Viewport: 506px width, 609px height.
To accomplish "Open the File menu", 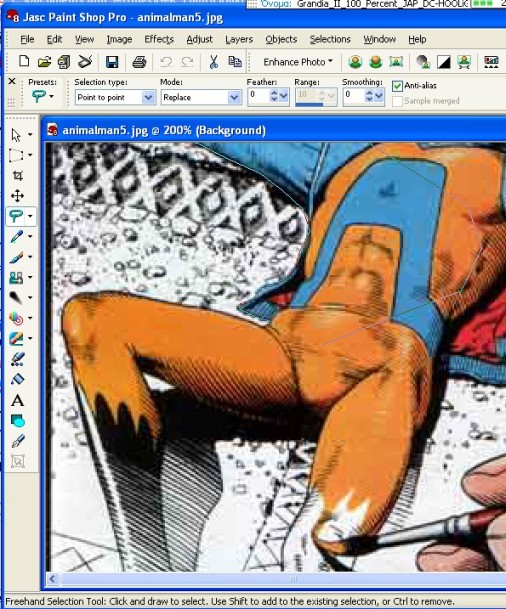I will coord(27,39).
